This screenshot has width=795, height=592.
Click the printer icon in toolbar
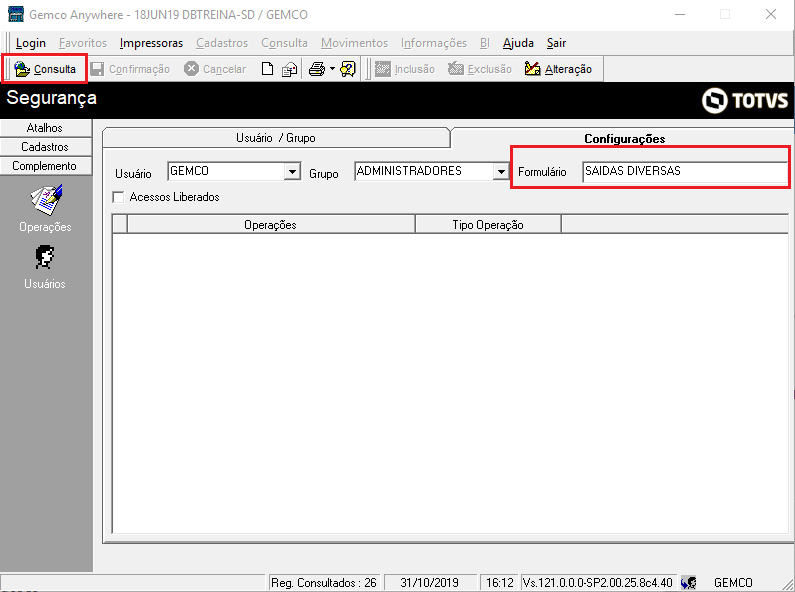(x=317, y=69)
